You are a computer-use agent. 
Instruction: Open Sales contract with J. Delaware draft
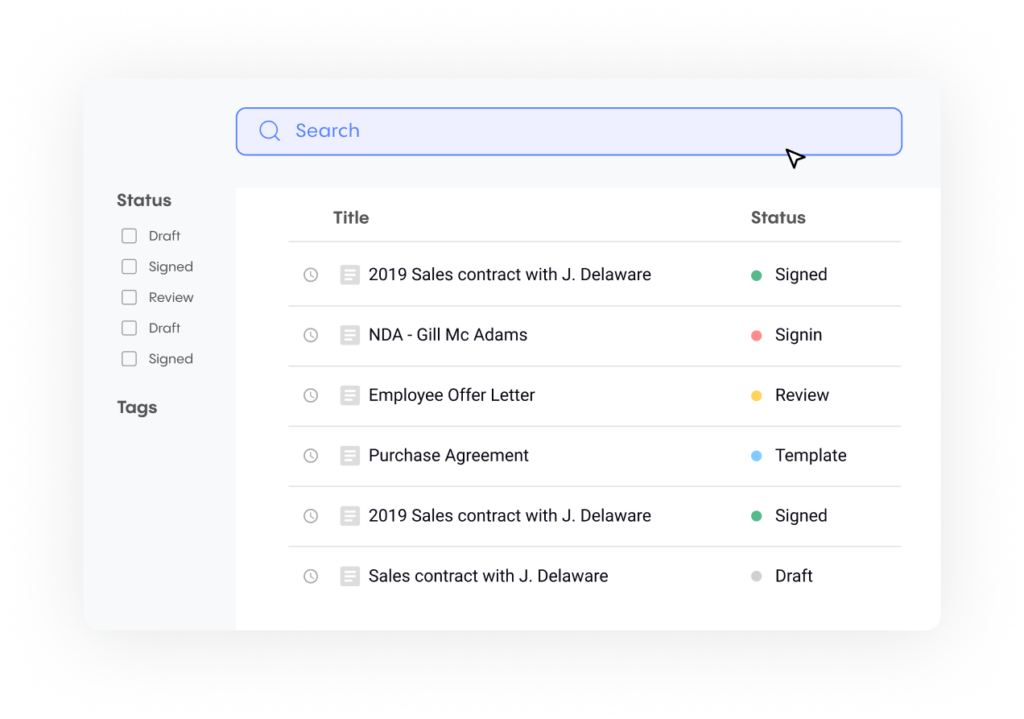(x=488, y=576)
